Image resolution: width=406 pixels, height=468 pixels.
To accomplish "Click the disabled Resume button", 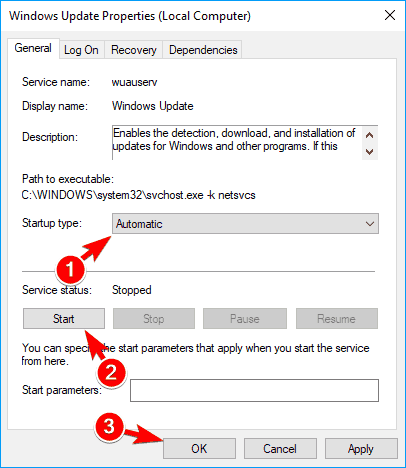I will pyautogui.click(x=337, y=319).
